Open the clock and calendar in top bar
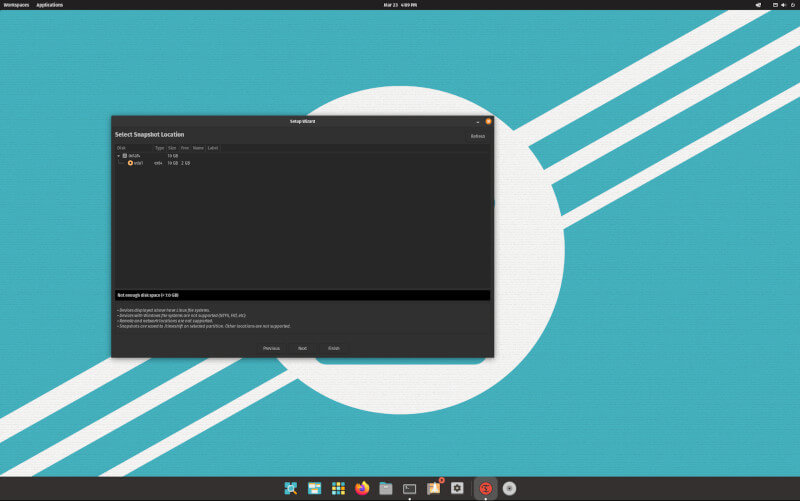800x501 pixels. [x=400, y=5]
